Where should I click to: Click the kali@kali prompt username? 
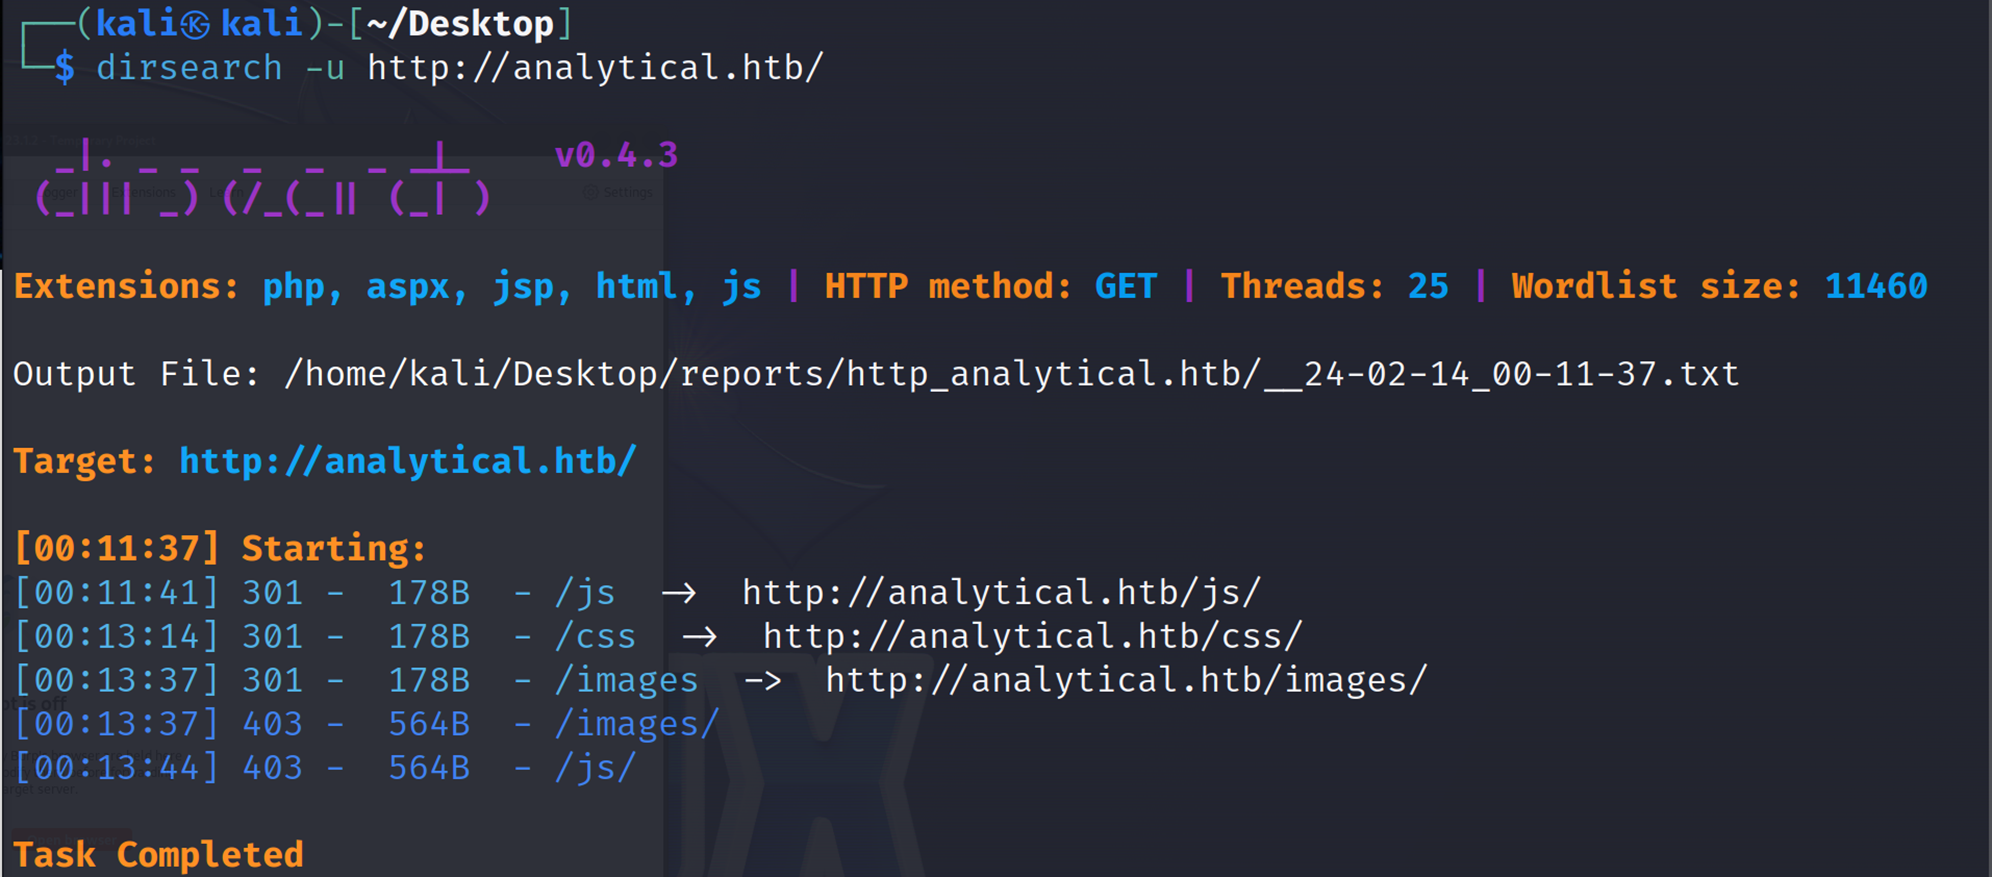pyautogui.click(x=199, y=23)
